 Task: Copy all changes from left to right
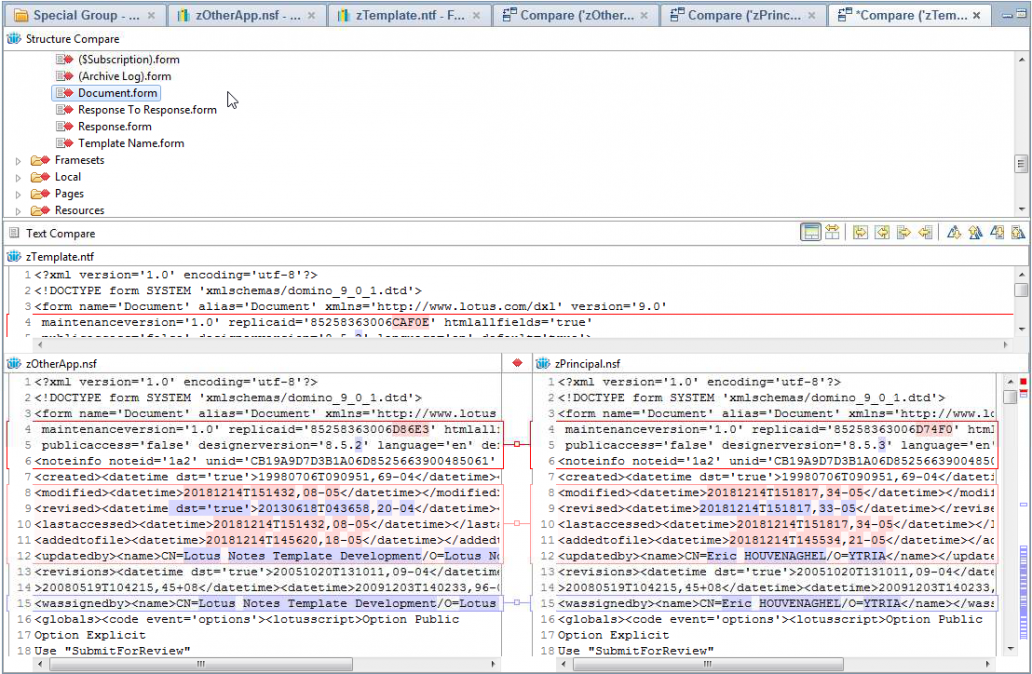(860, 232)
